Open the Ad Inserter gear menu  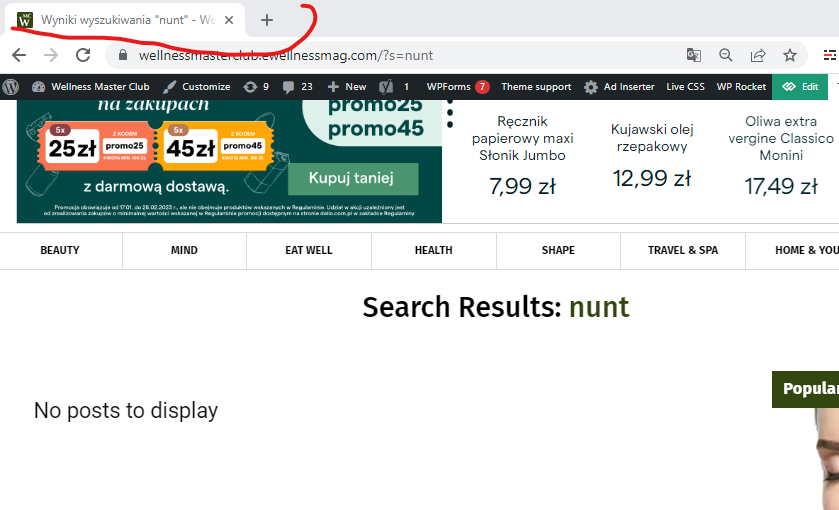619,87
